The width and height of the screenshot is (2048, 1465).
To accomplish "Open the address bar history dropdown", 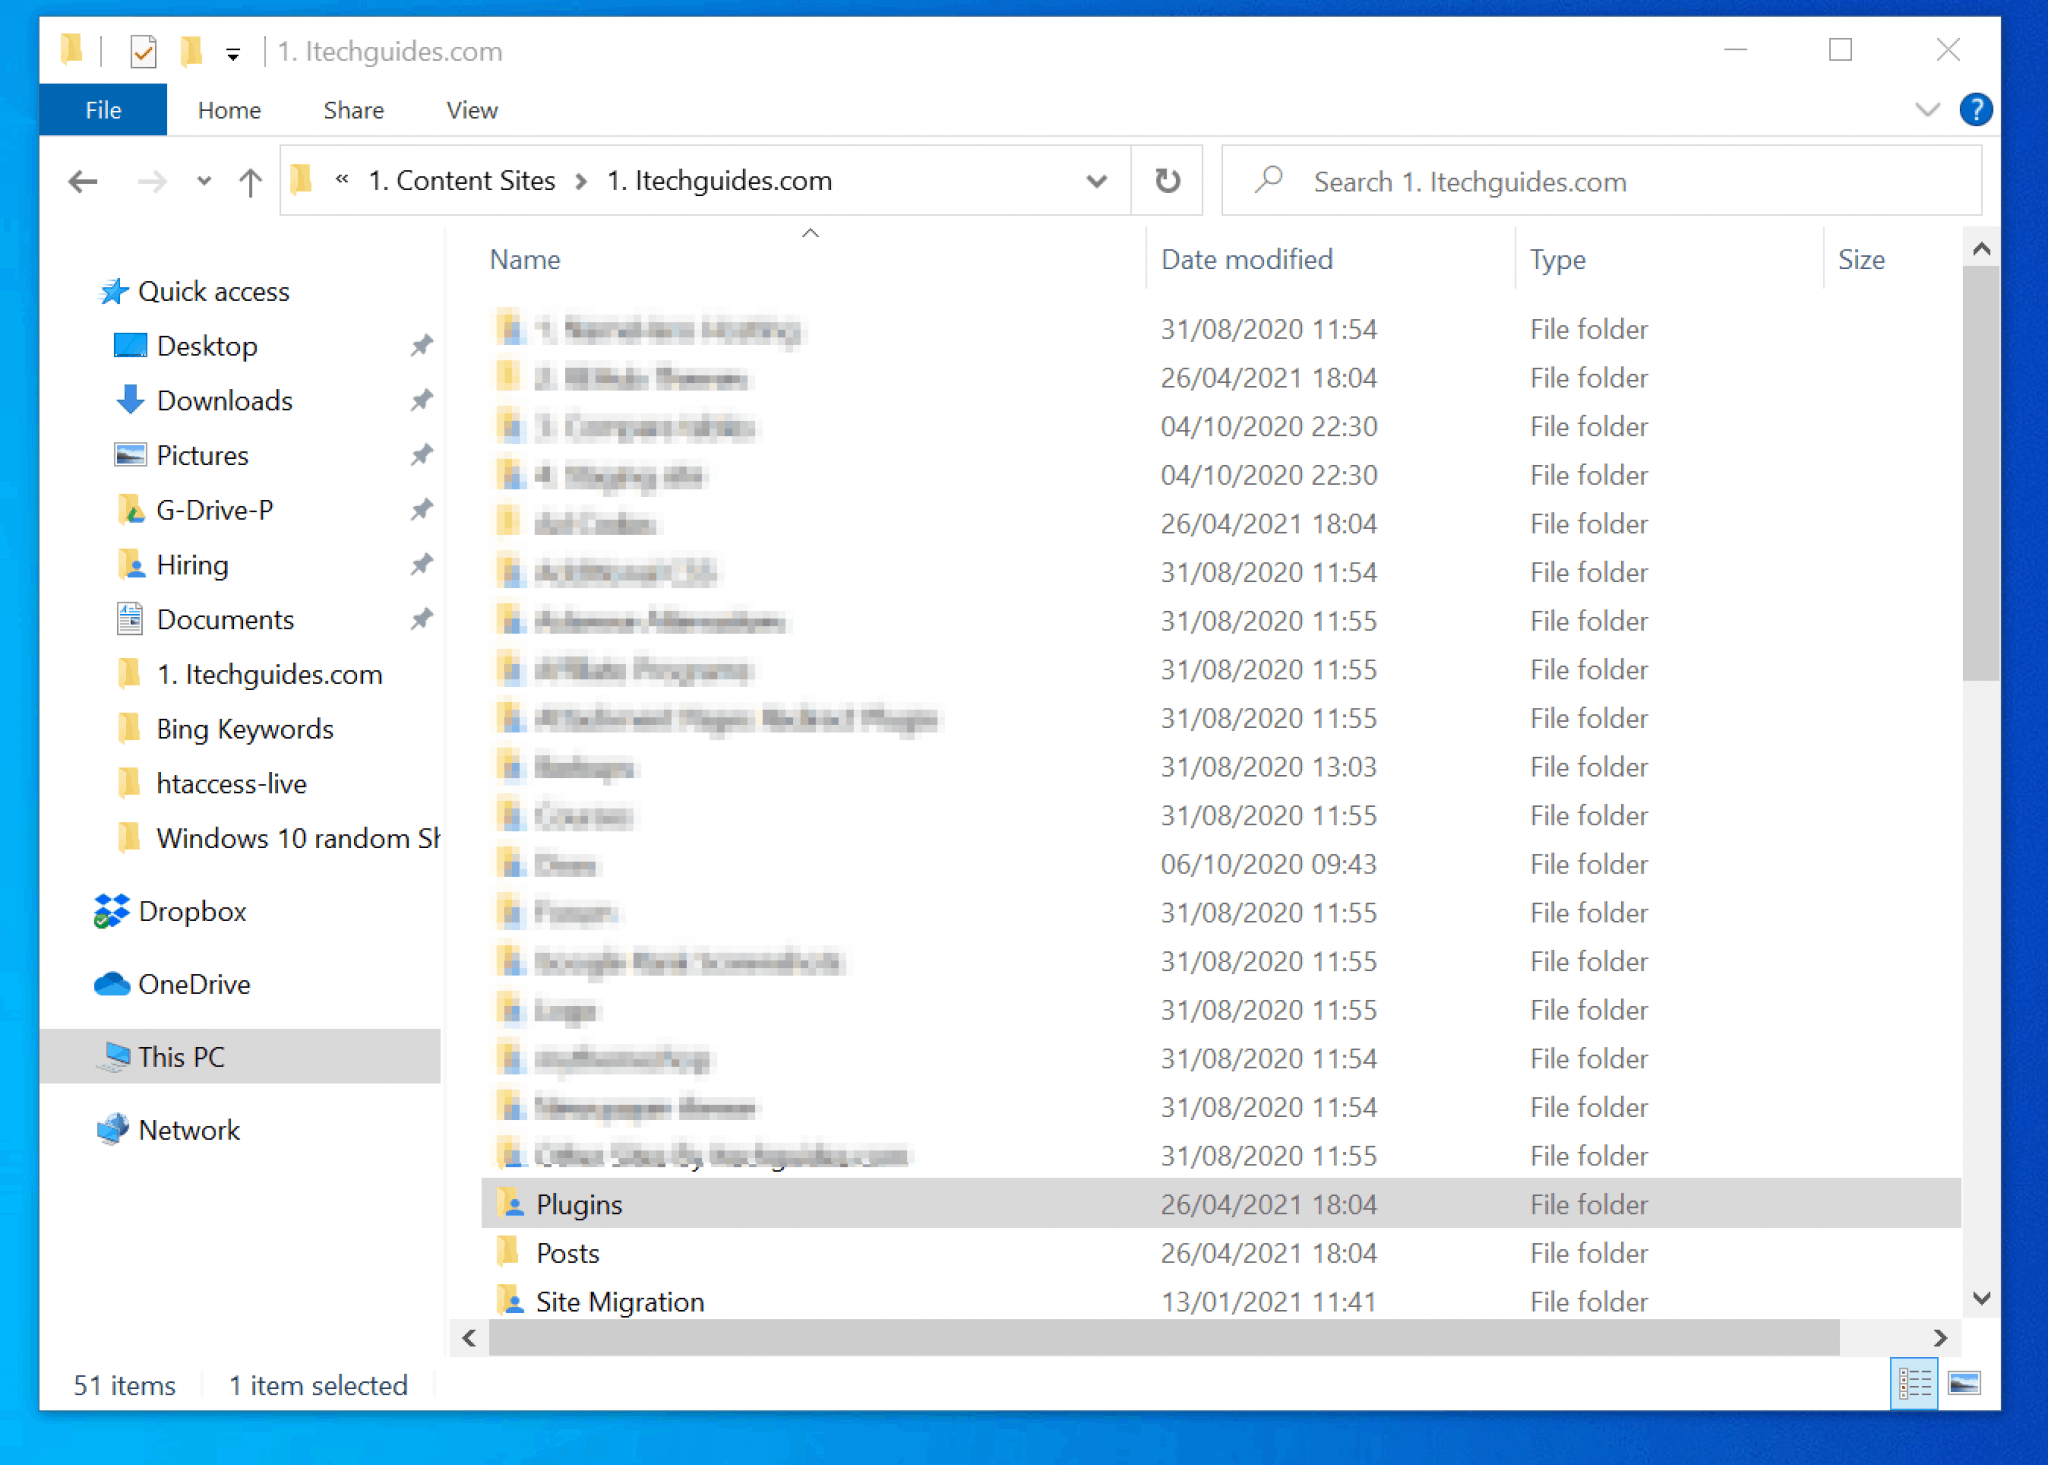I will [1097, 181].
